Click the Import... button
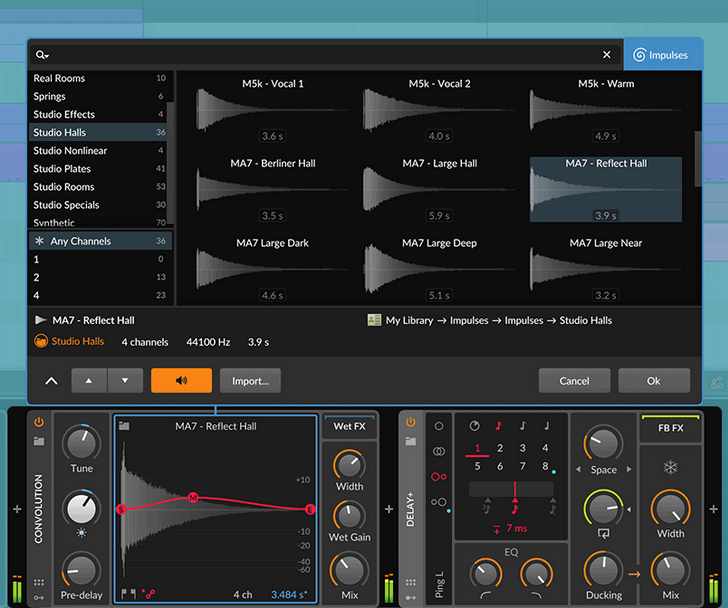 point(250,381)
